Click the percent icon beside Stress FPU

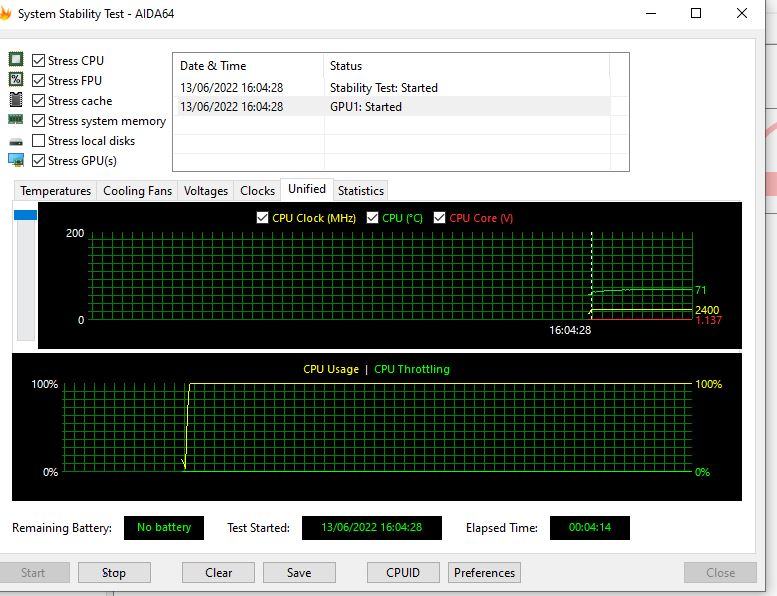click(16, 79)
